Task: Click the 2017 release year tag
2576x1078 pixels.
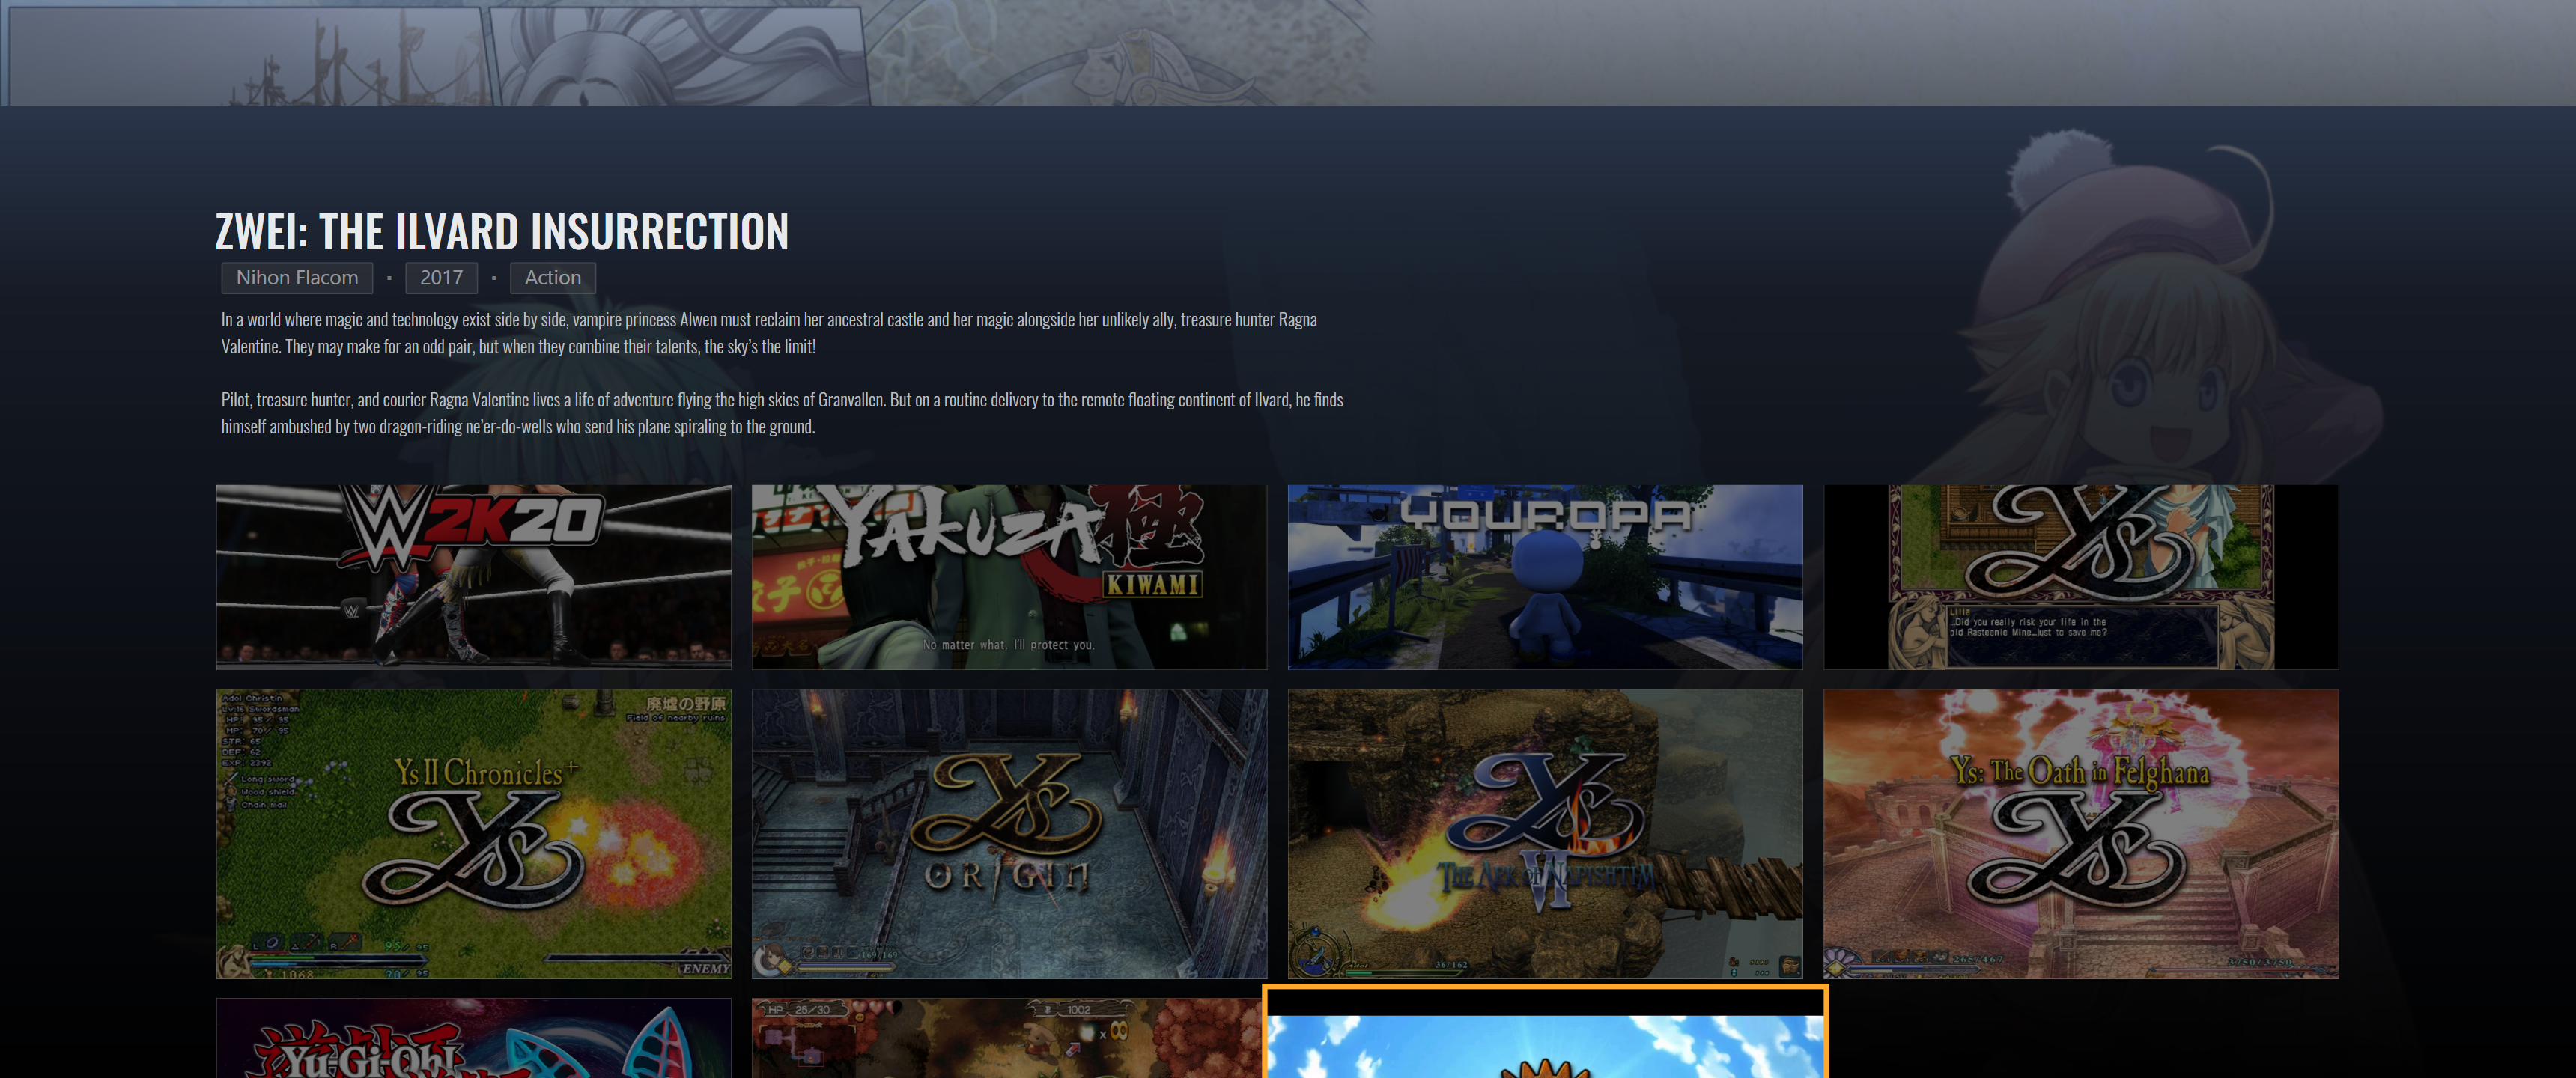Action: click(441, 278)
